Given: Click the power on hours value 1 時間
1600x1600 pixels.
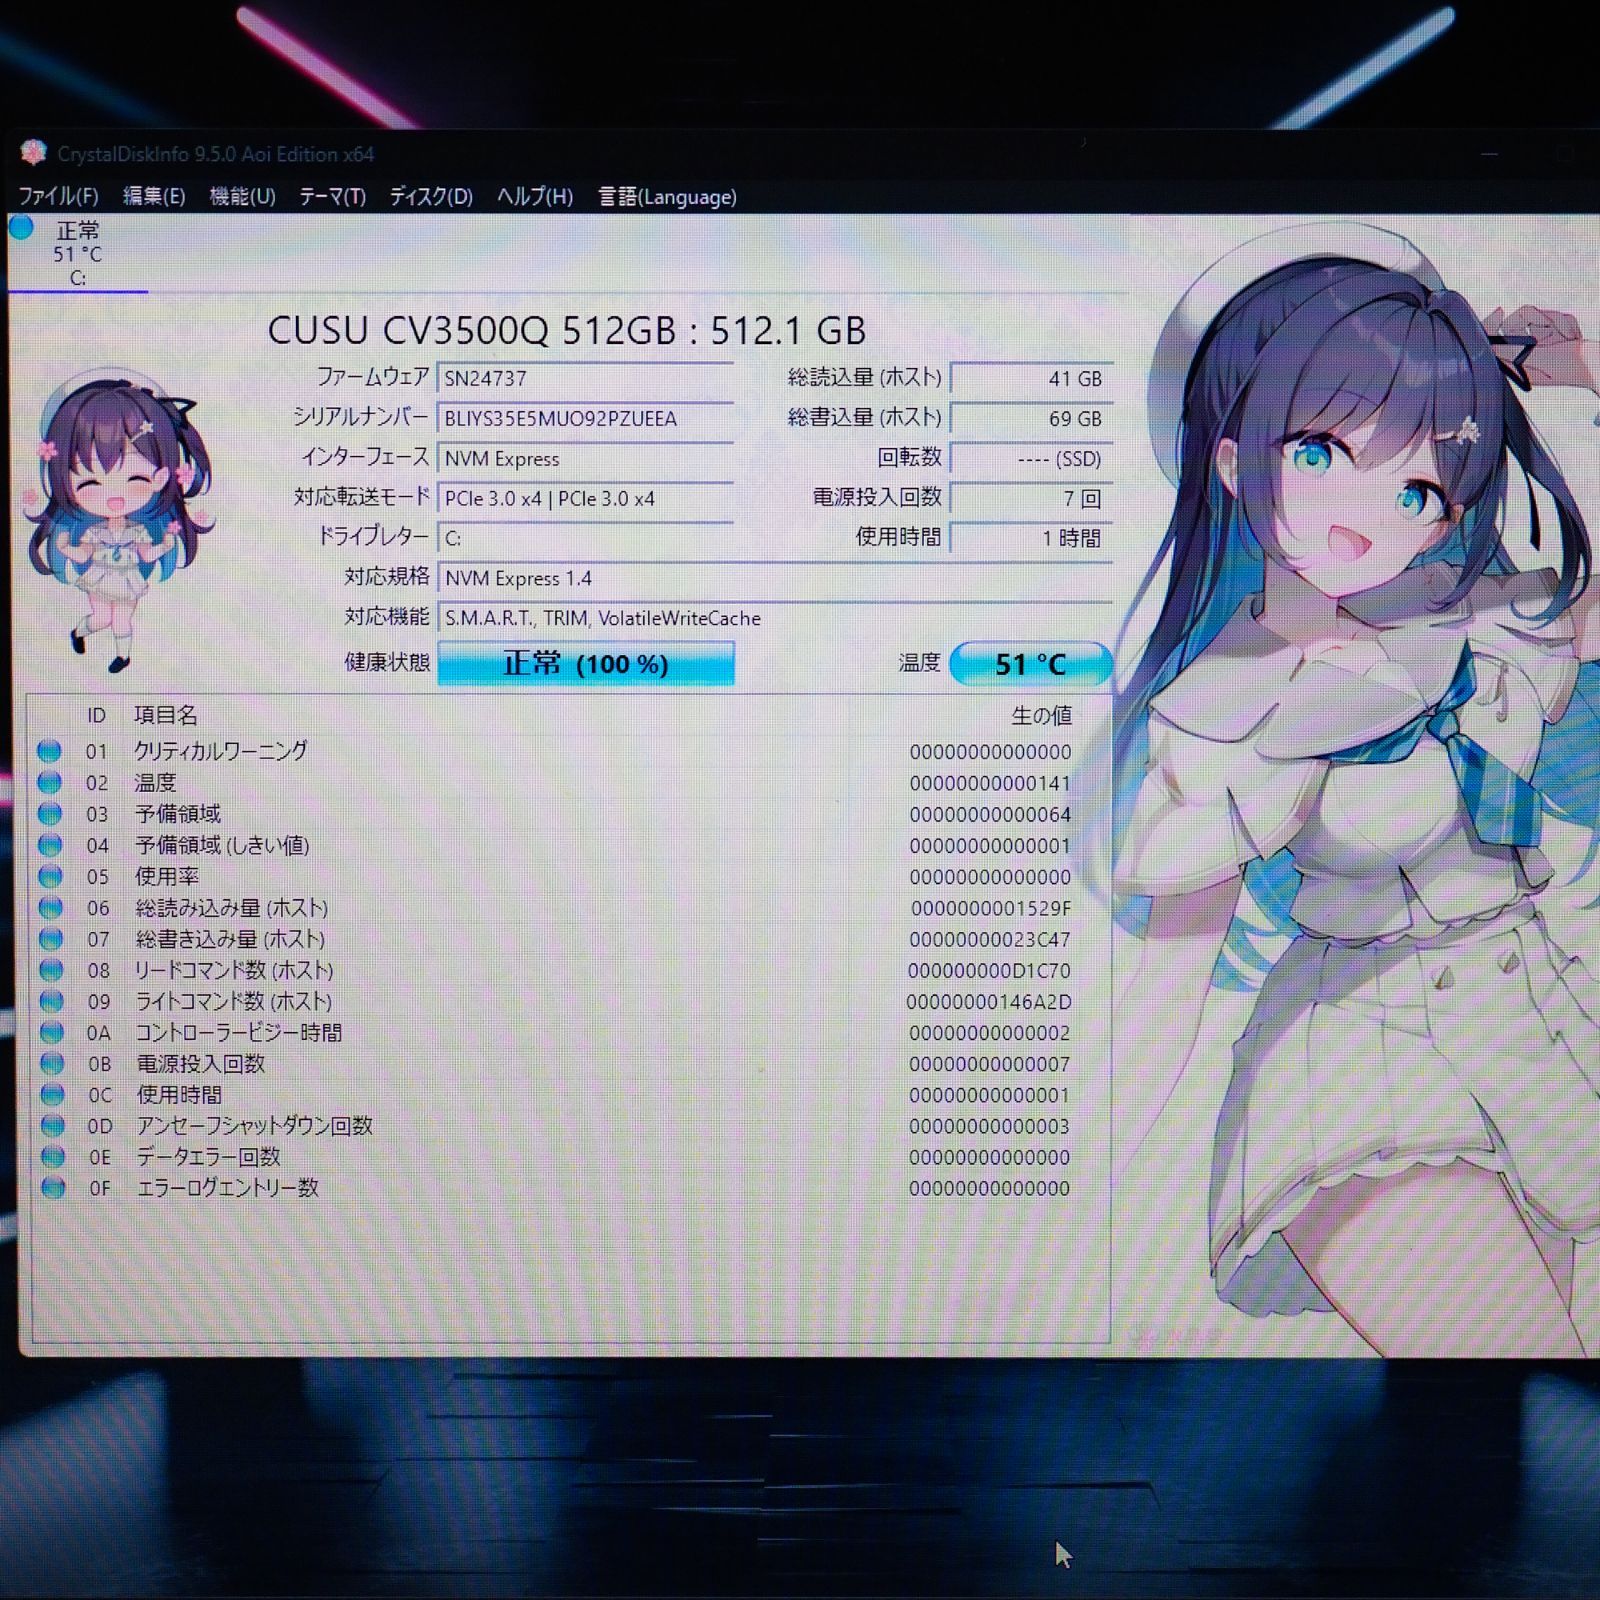Looking at the screenshot, I should [x=1031, y=538].
